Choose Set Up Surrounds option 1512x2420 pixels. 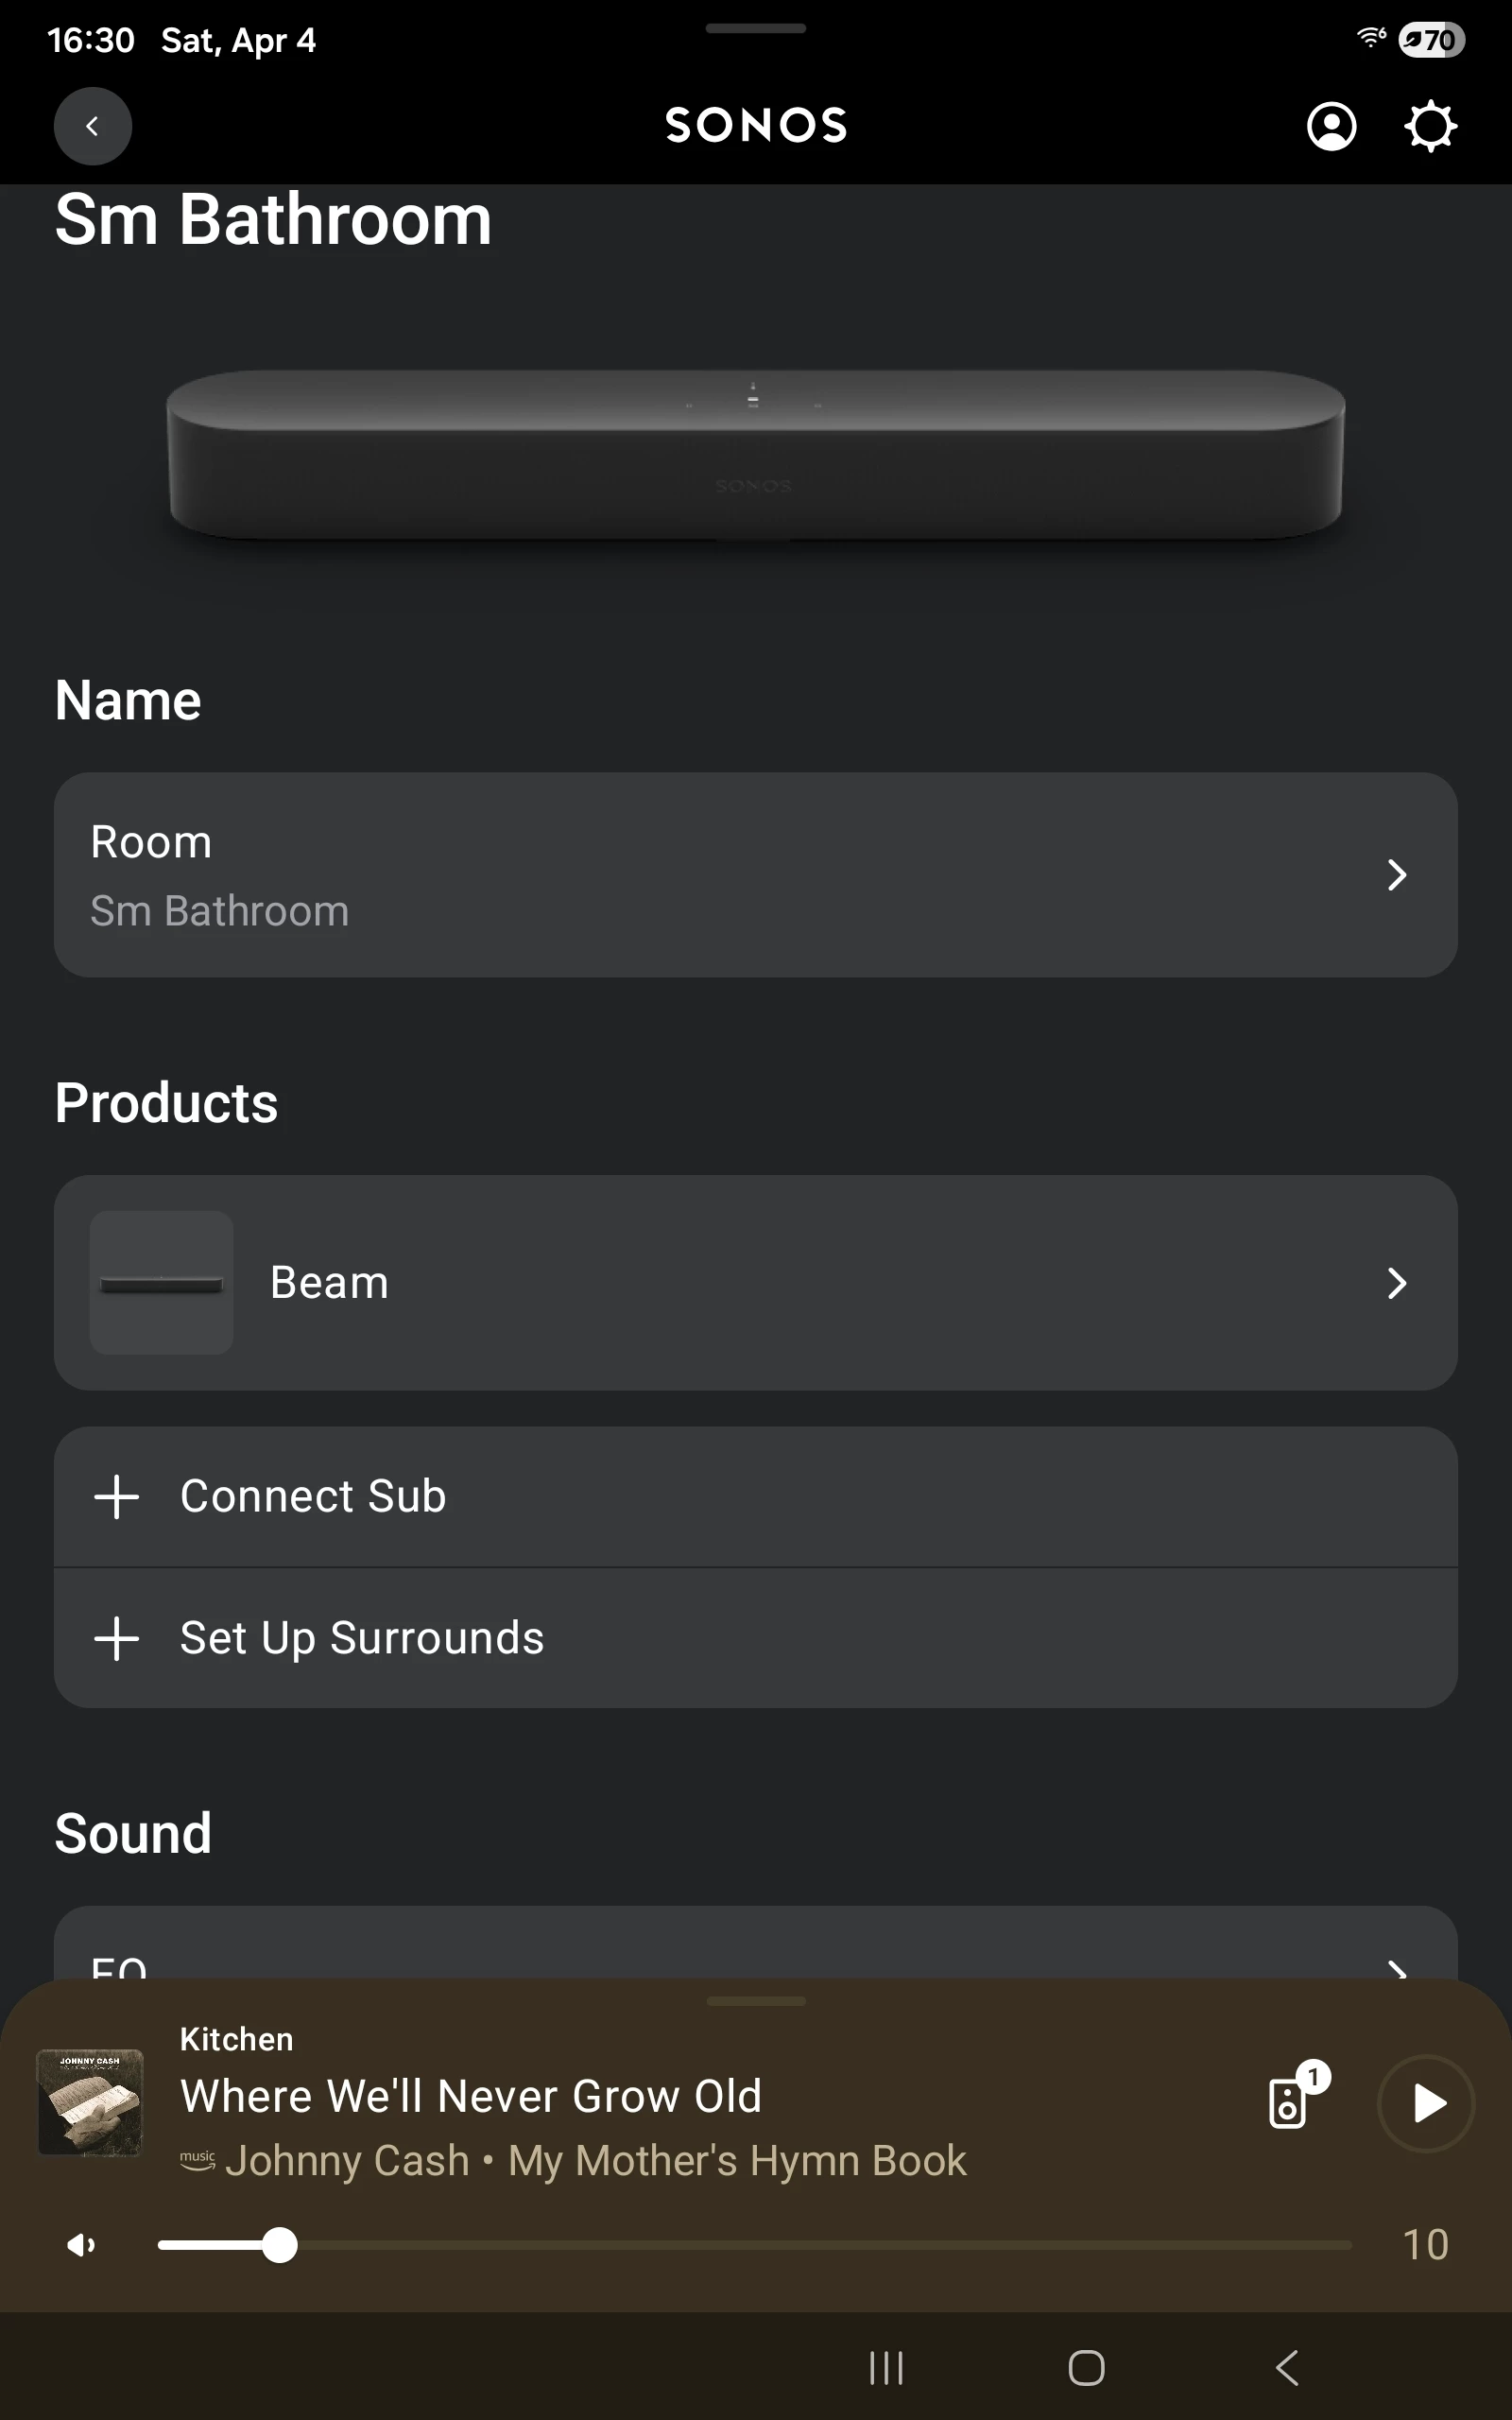[x=362, y=1638]
